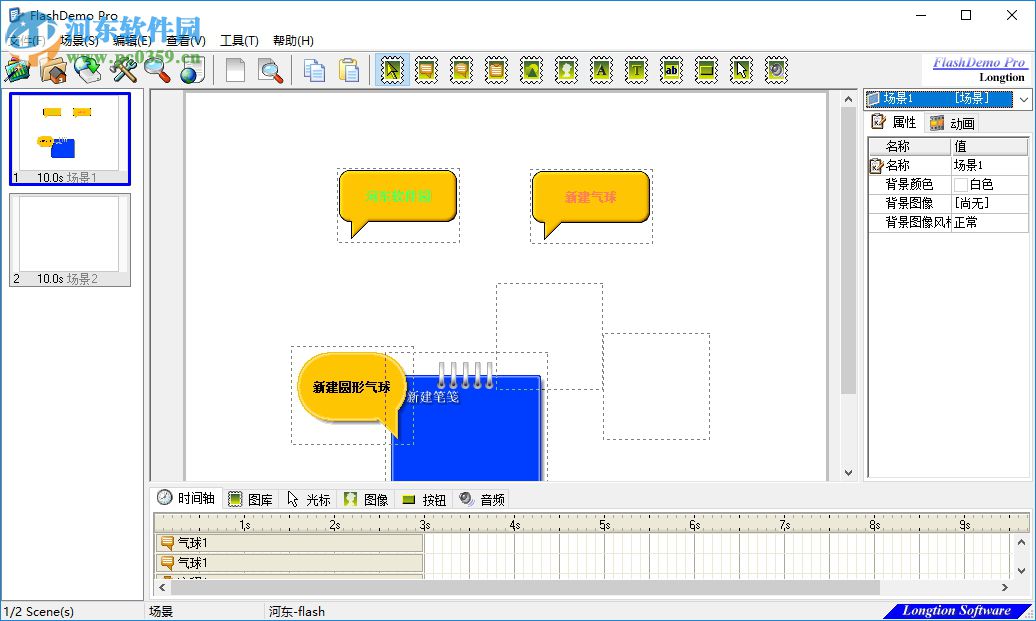Expand the 名称 value row in properties
Image resolution: width=1036 pixels, height=621 pixels.
[990, 164]
